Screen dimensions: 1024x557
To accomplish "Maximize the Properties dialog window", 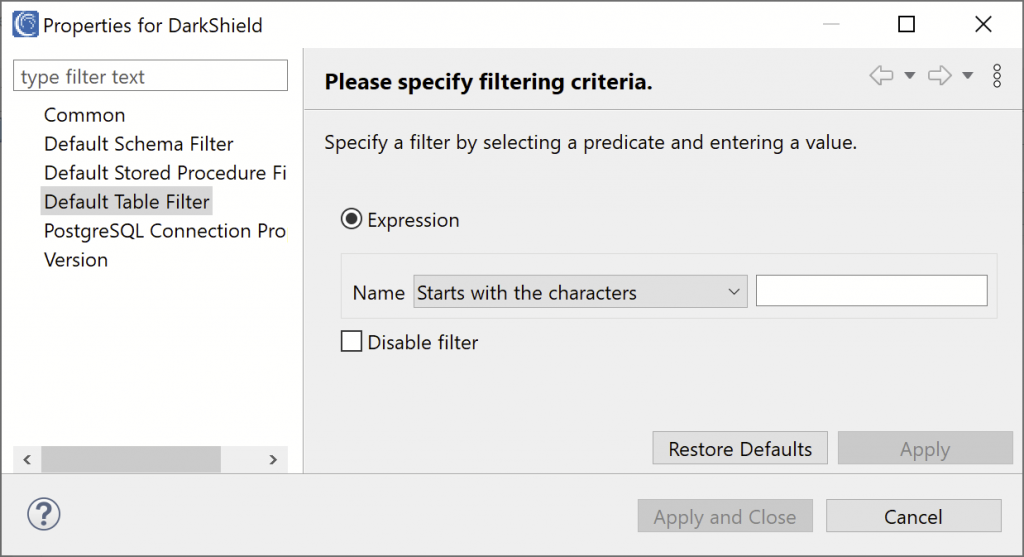I will pos(906,24).
